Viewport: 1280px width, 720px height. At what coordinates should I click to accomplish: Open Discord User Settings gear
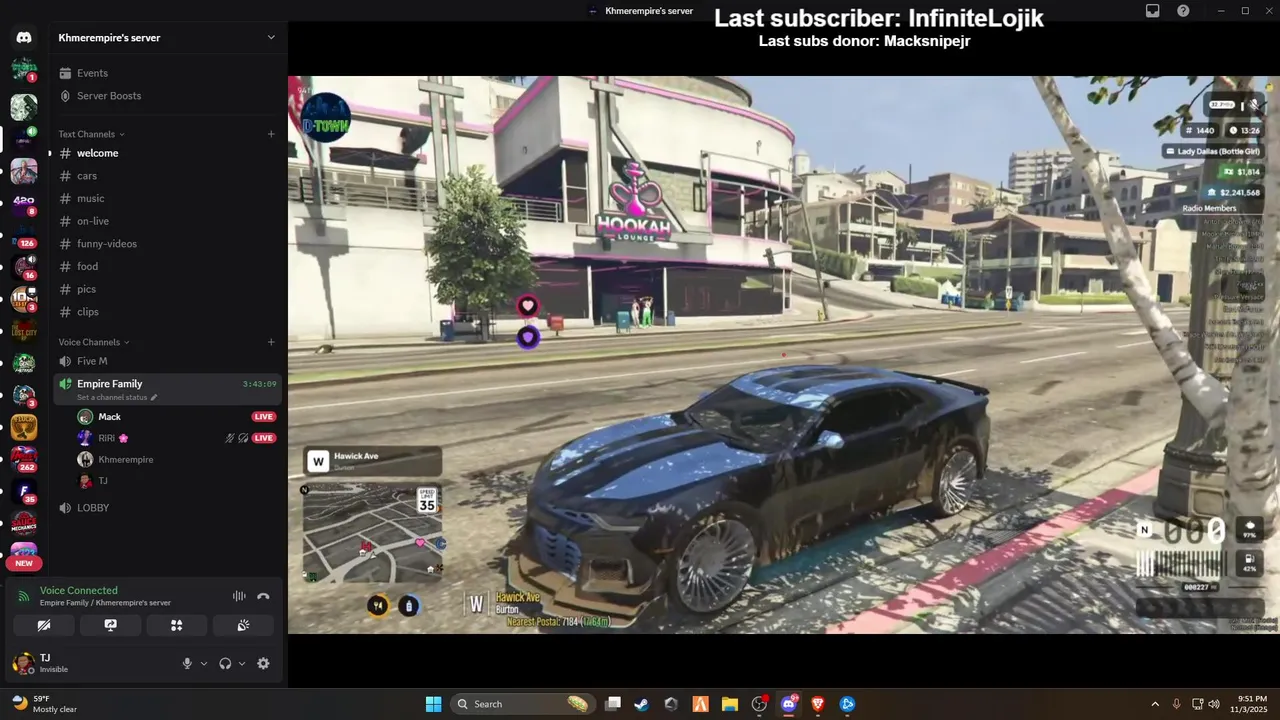263,663
